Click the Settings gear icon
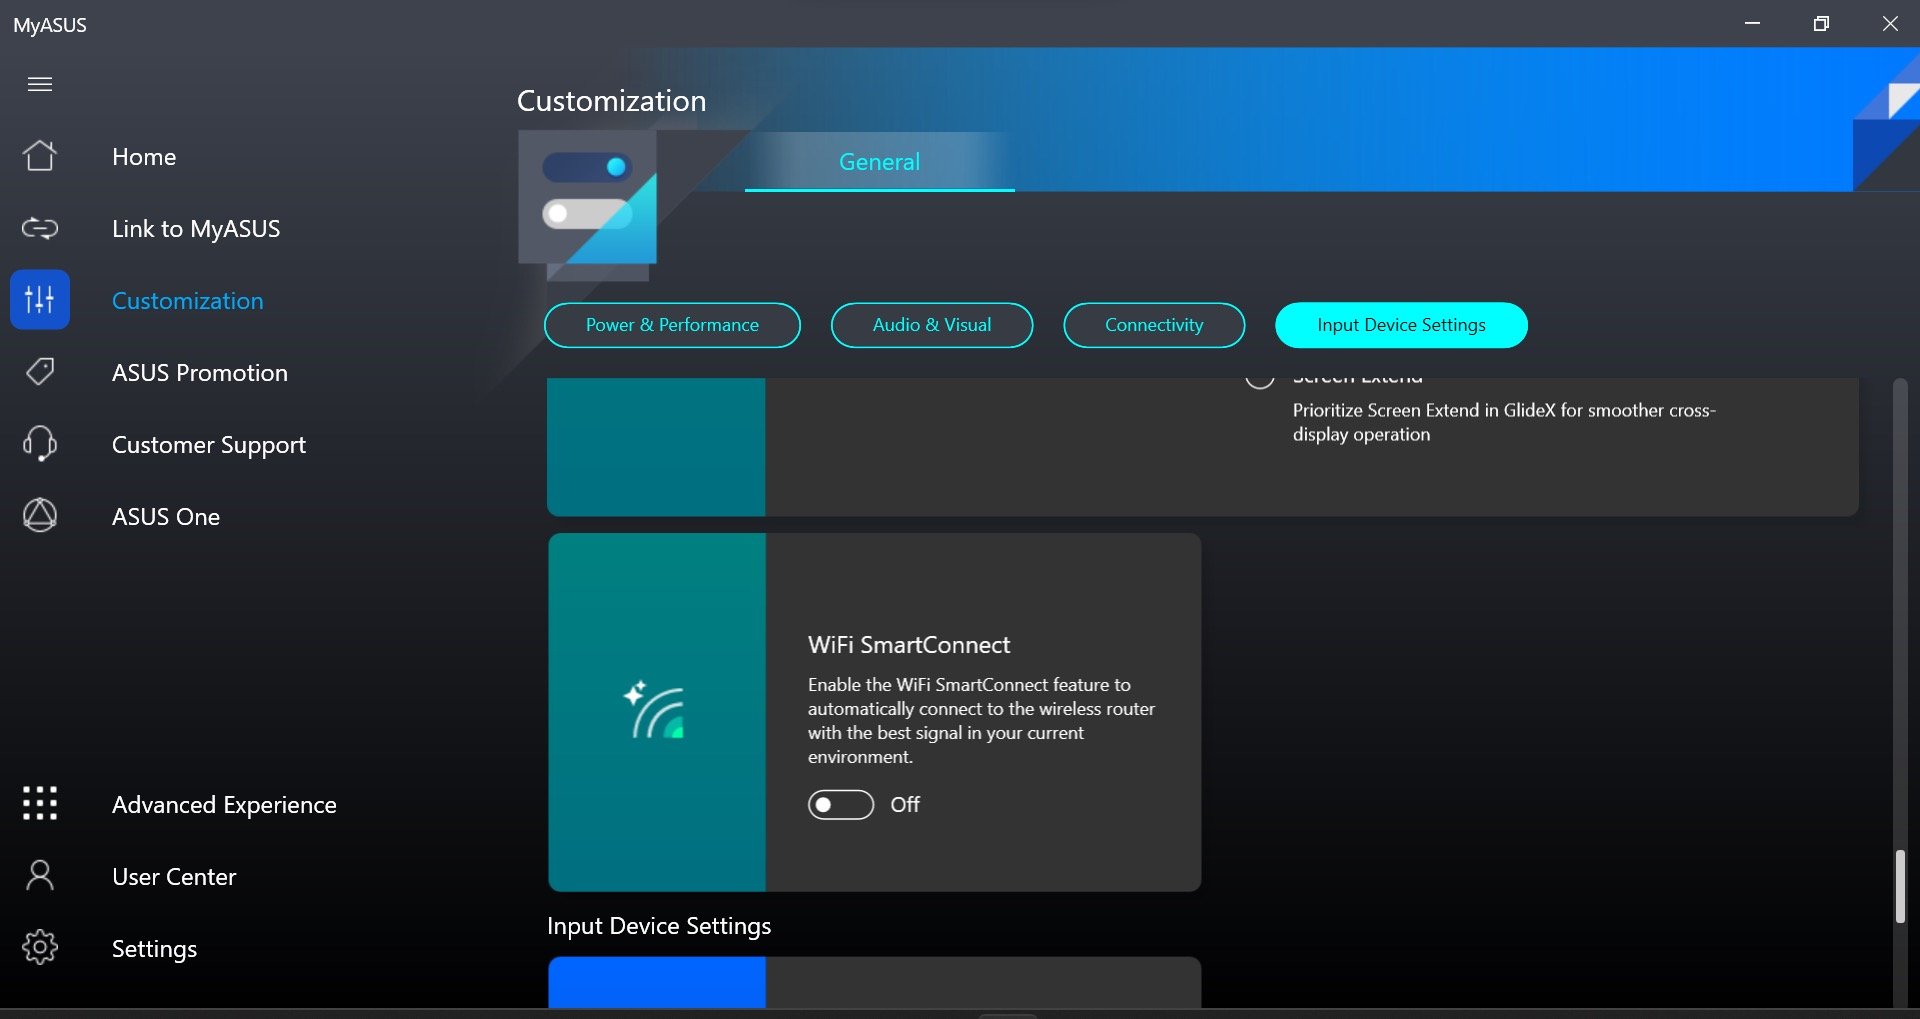1920x1019 pixels. pos(40,947)
